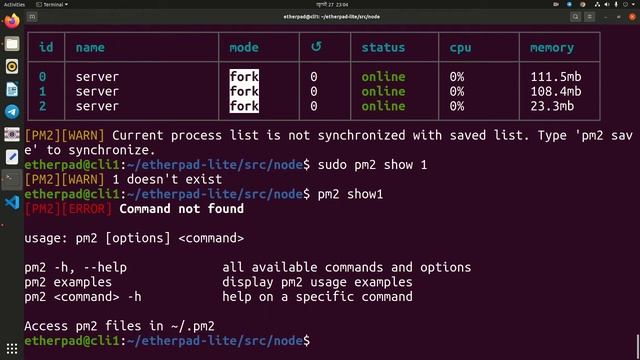The image size is (640, 360).
Task: Click 'online' status in id 1 row
Action: tap(383, 91)
